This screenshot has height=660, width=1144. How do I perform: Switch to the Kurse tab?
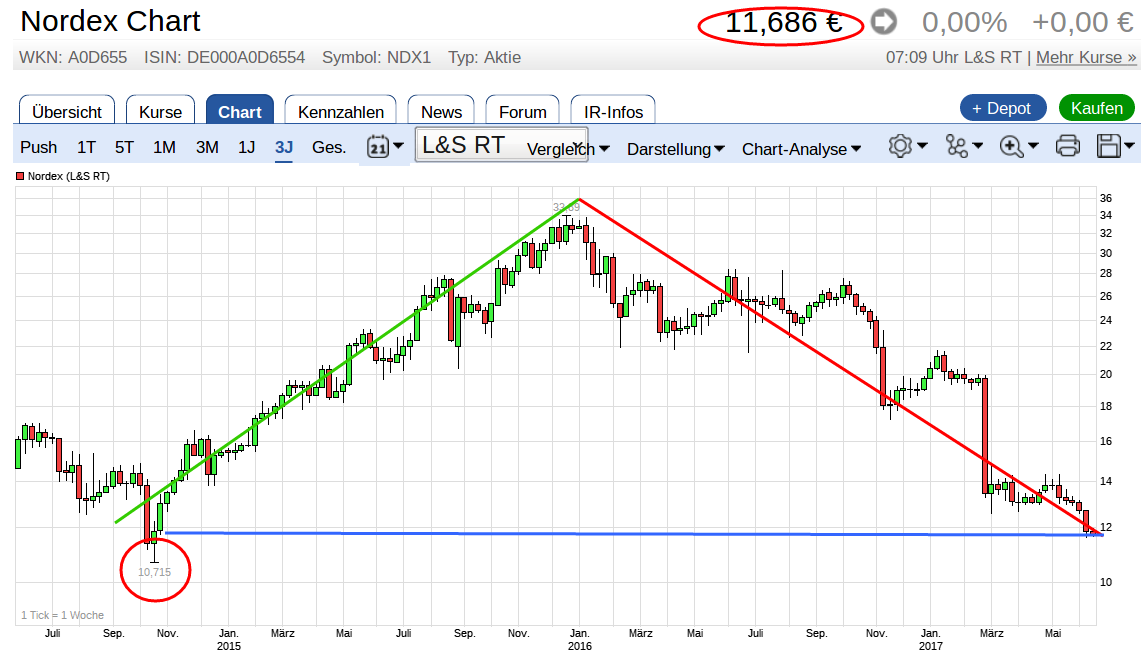160,110
